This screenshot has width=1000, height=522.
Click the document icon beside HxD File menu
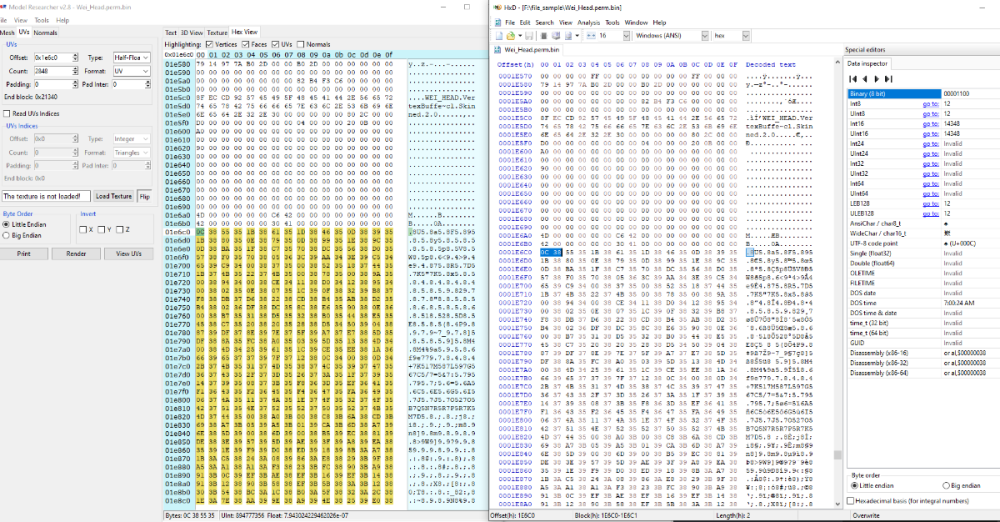click(x=498, y=22)
